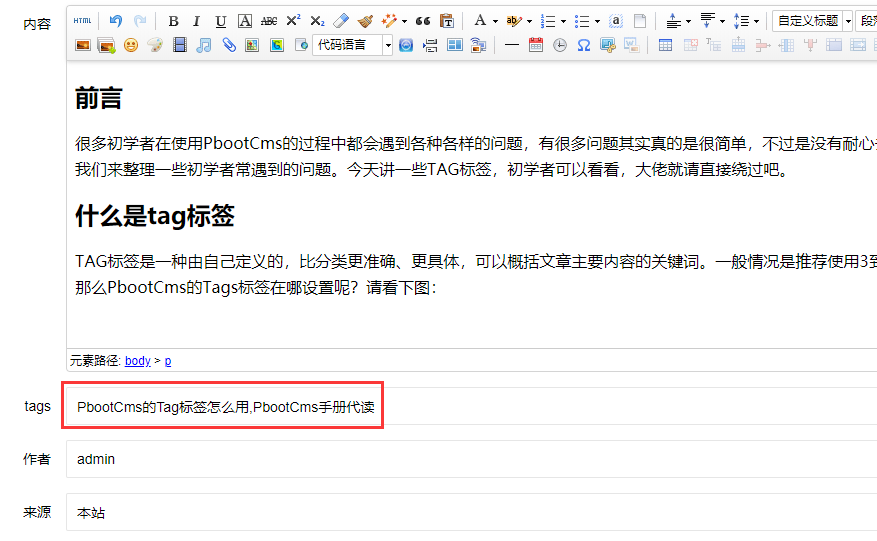Screen dimensions: 877x541
Task: Insert video using film icon
Action: coord(180,45)
